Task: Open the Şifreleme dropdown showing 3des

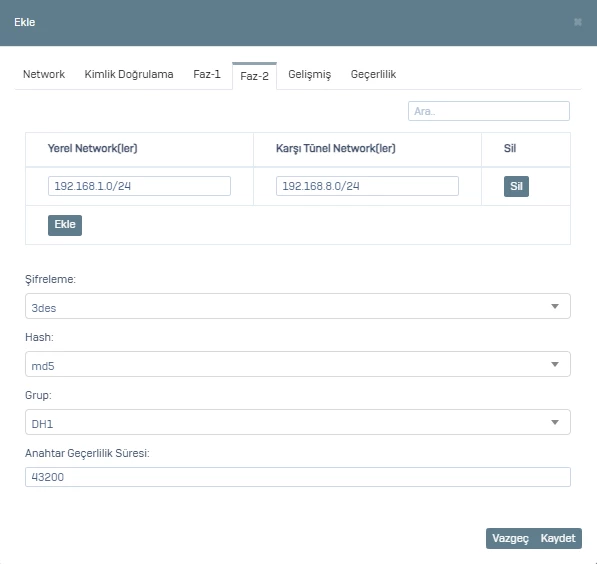Action: (x=298, y=306)
